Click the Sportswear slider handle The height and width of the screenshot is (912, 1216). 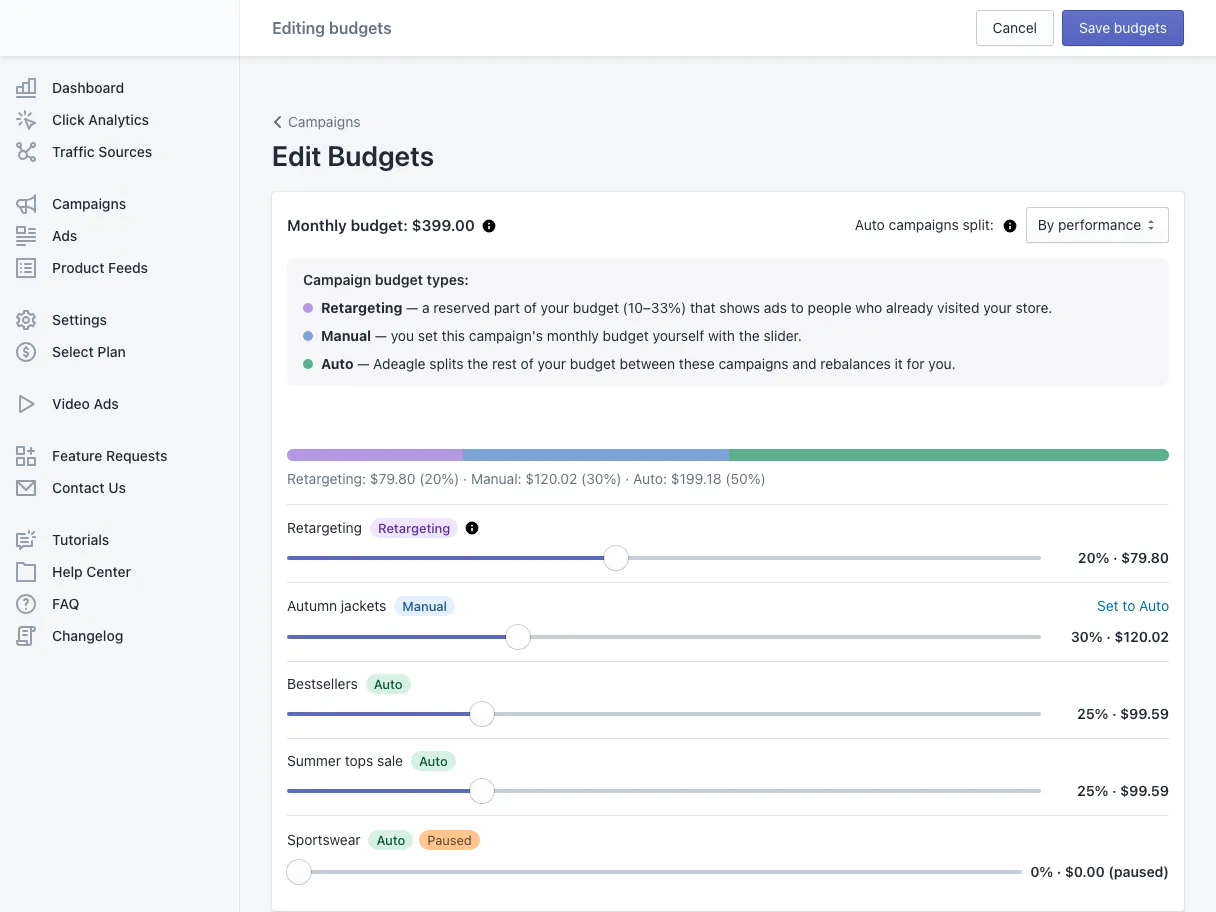pos(299,872)
